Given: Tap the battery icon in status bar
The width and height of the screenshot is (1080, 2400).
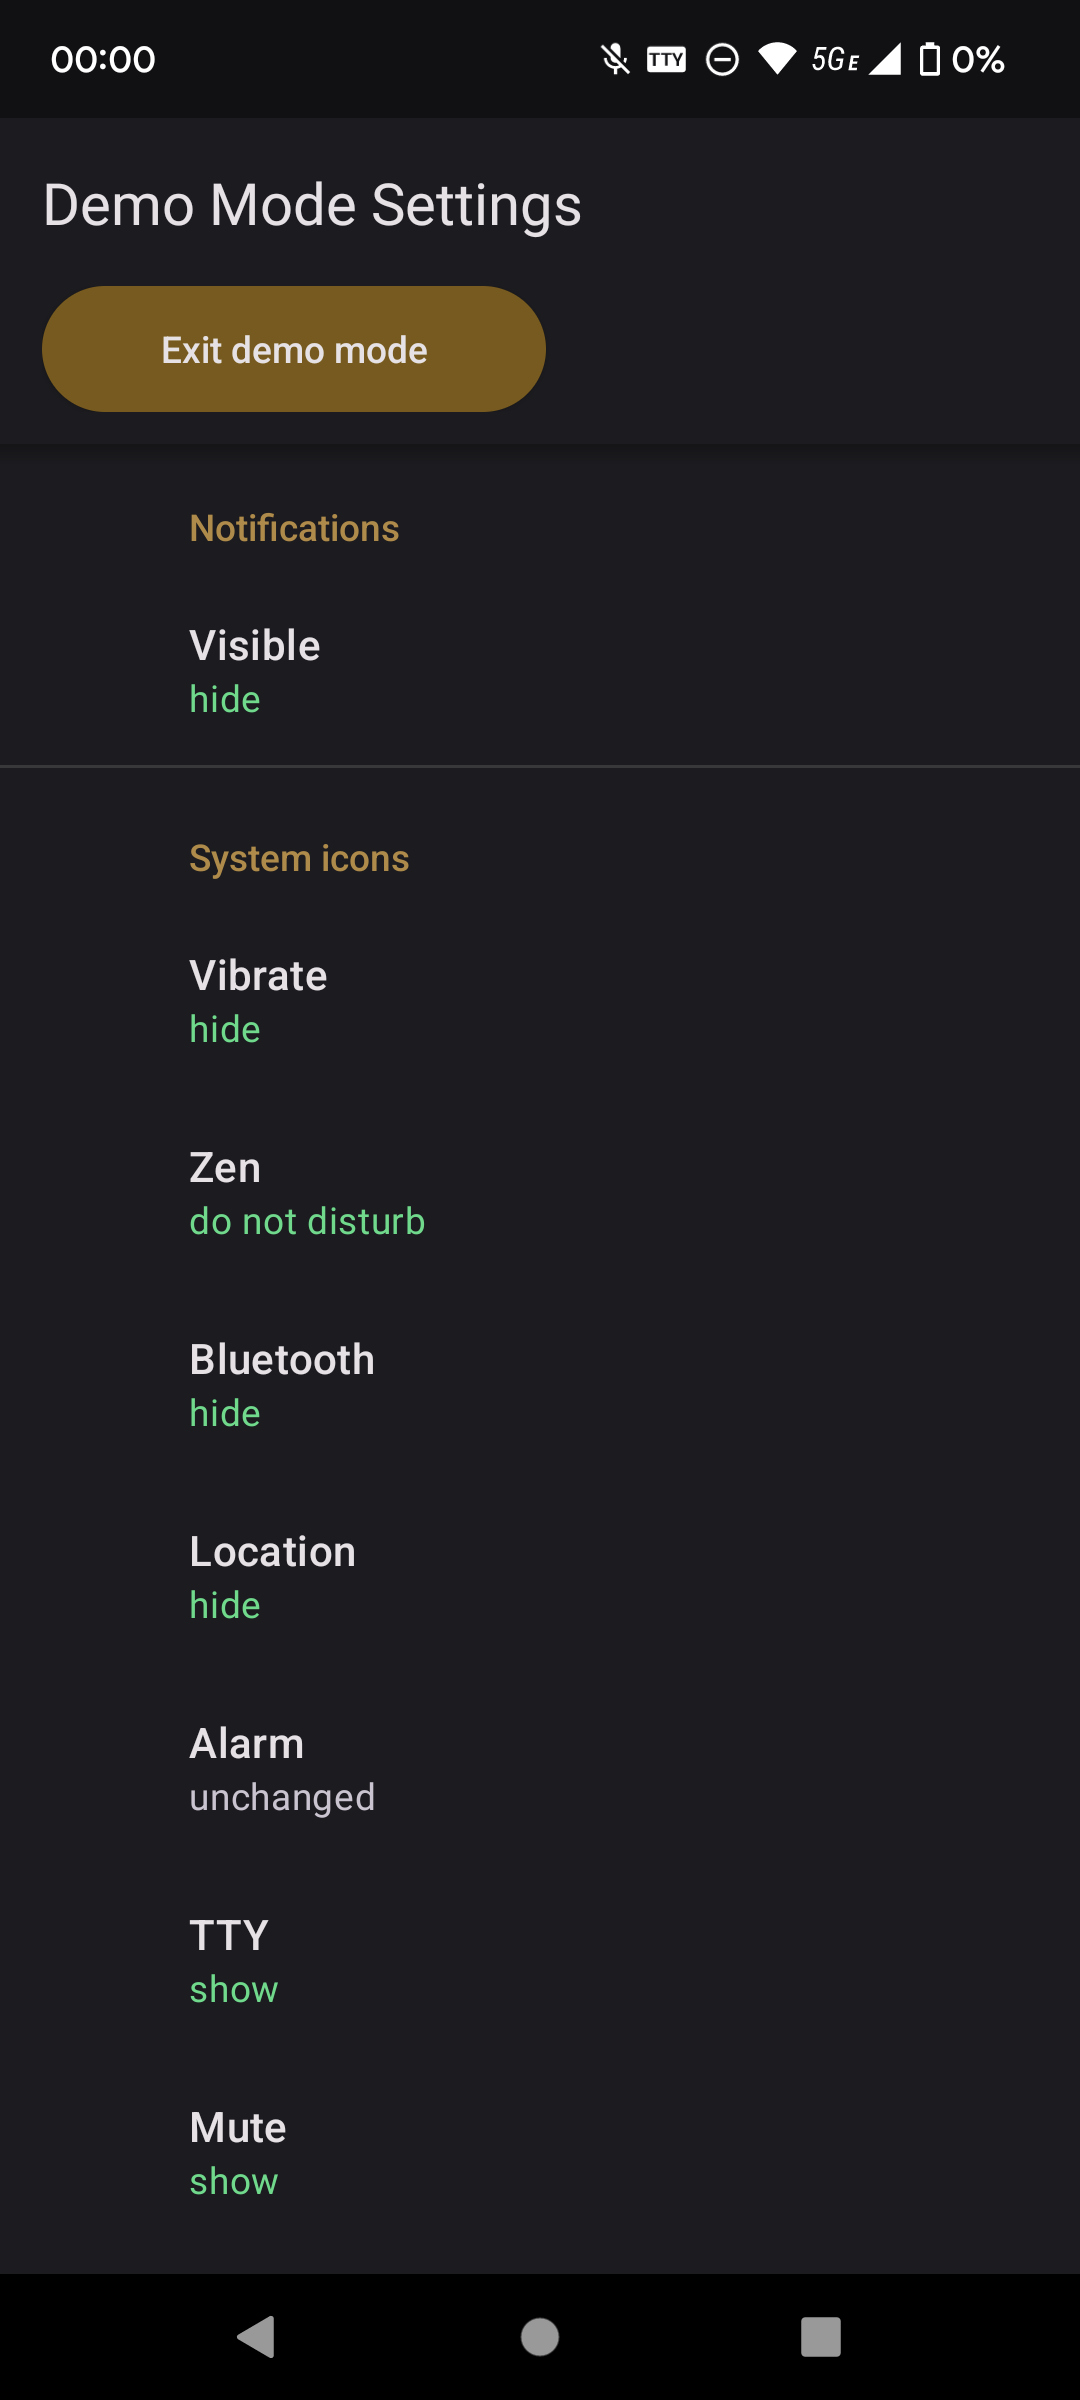Looking at the screenshot, I should point(930,59).
